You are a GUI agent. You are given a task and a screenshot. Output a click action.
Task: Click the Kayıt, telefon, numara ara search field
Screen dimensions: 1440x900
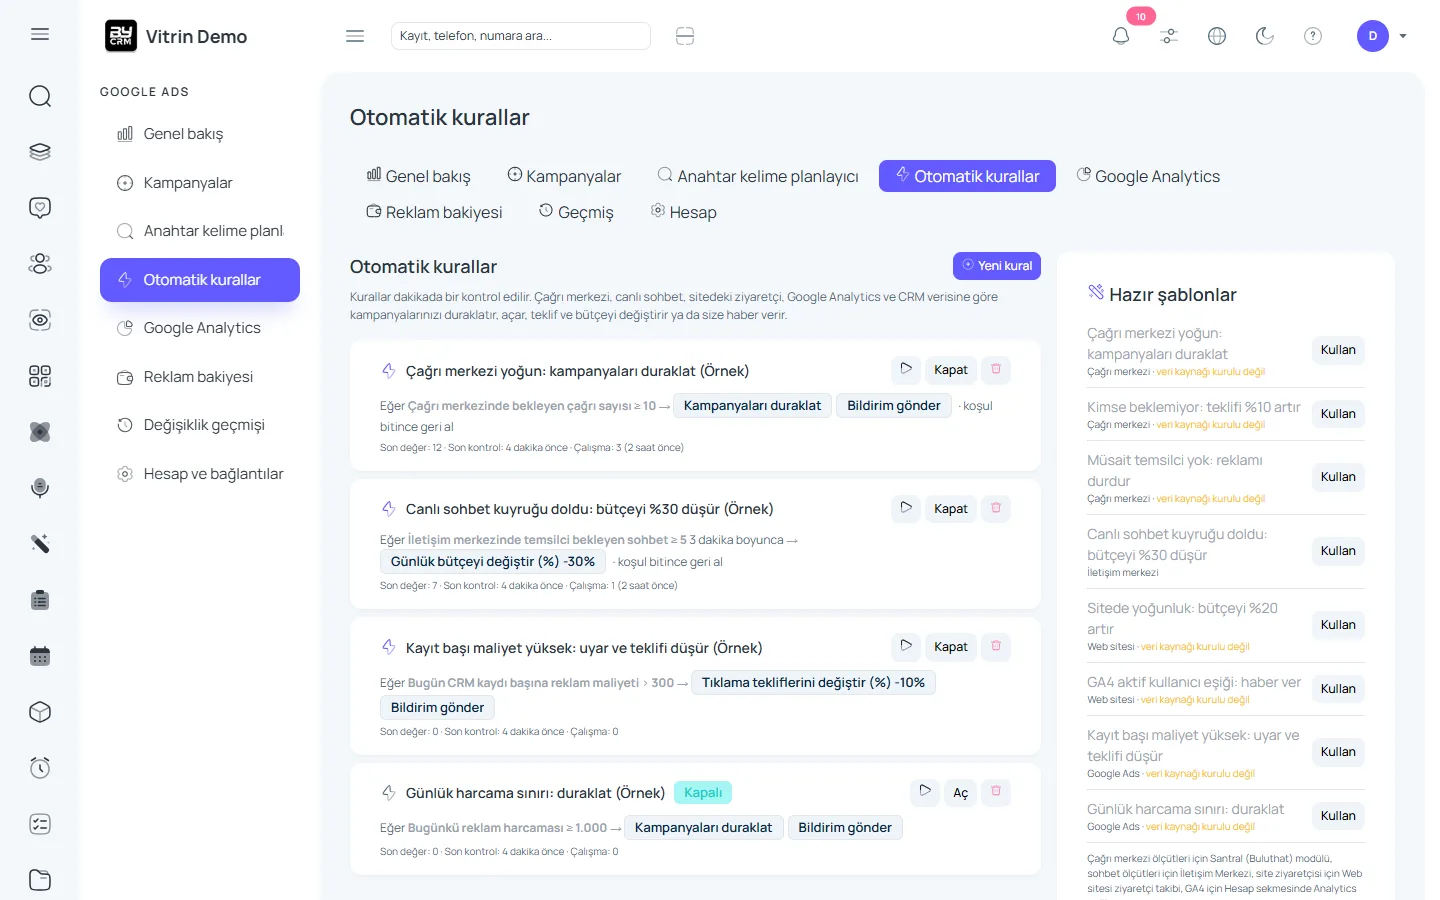click(x=521, y=36)
